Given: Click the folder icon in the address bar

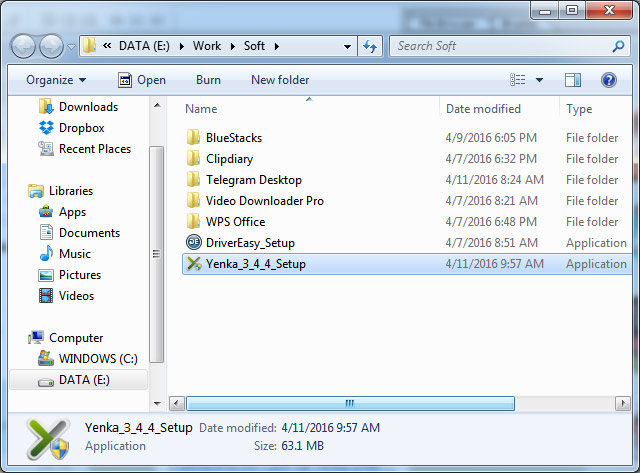Looking at the screenshot, I should [89, 46].
